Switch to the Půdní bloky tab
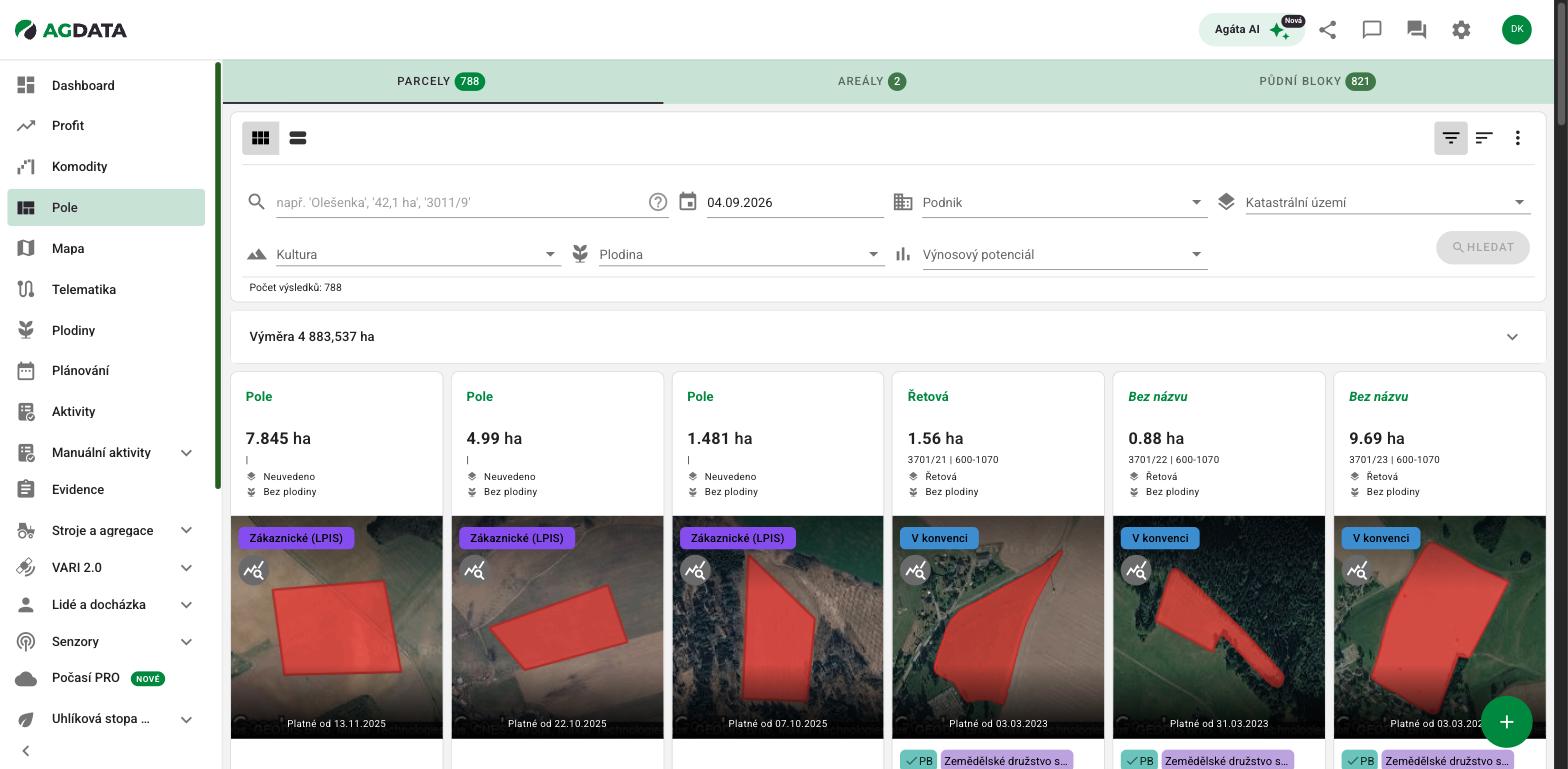The image size is (1568, 769). [x=1318, y=82]
